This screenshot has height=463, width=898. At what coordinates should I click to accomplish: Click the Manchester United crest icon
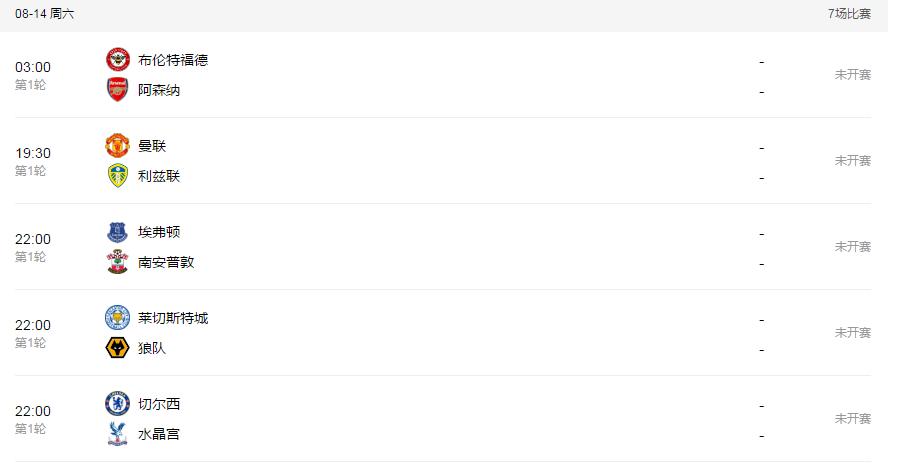[x=118, y=145]
